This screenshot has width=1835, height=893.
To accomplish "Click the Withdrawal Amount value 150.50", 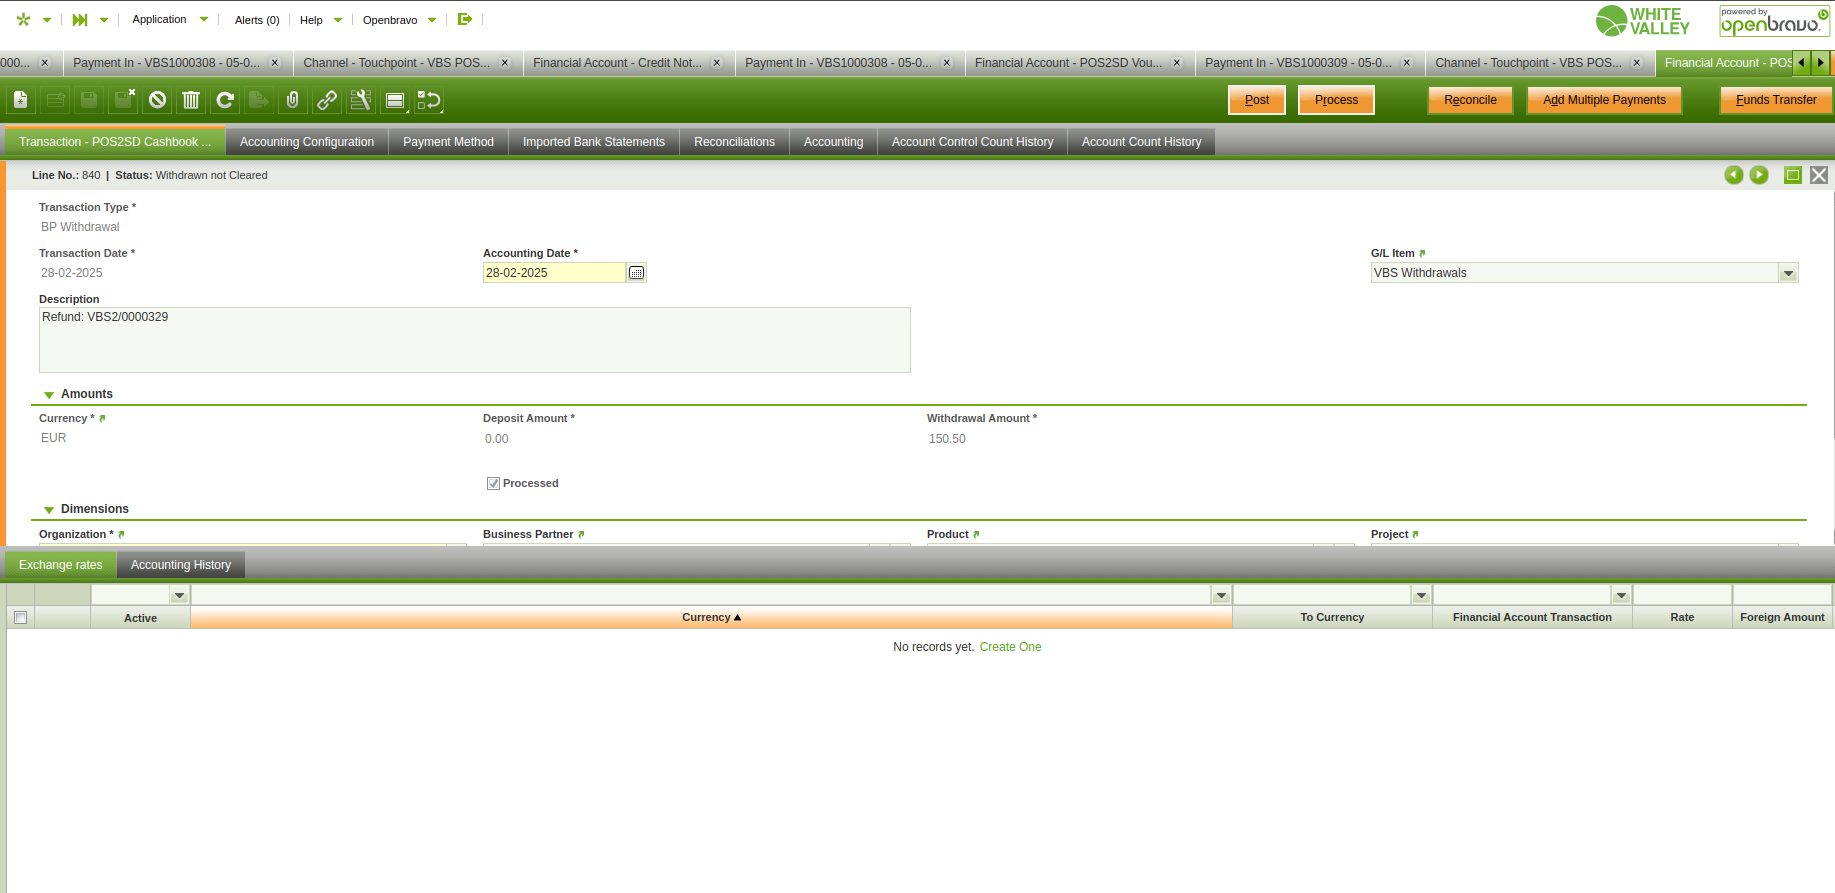I will point(947,439).
